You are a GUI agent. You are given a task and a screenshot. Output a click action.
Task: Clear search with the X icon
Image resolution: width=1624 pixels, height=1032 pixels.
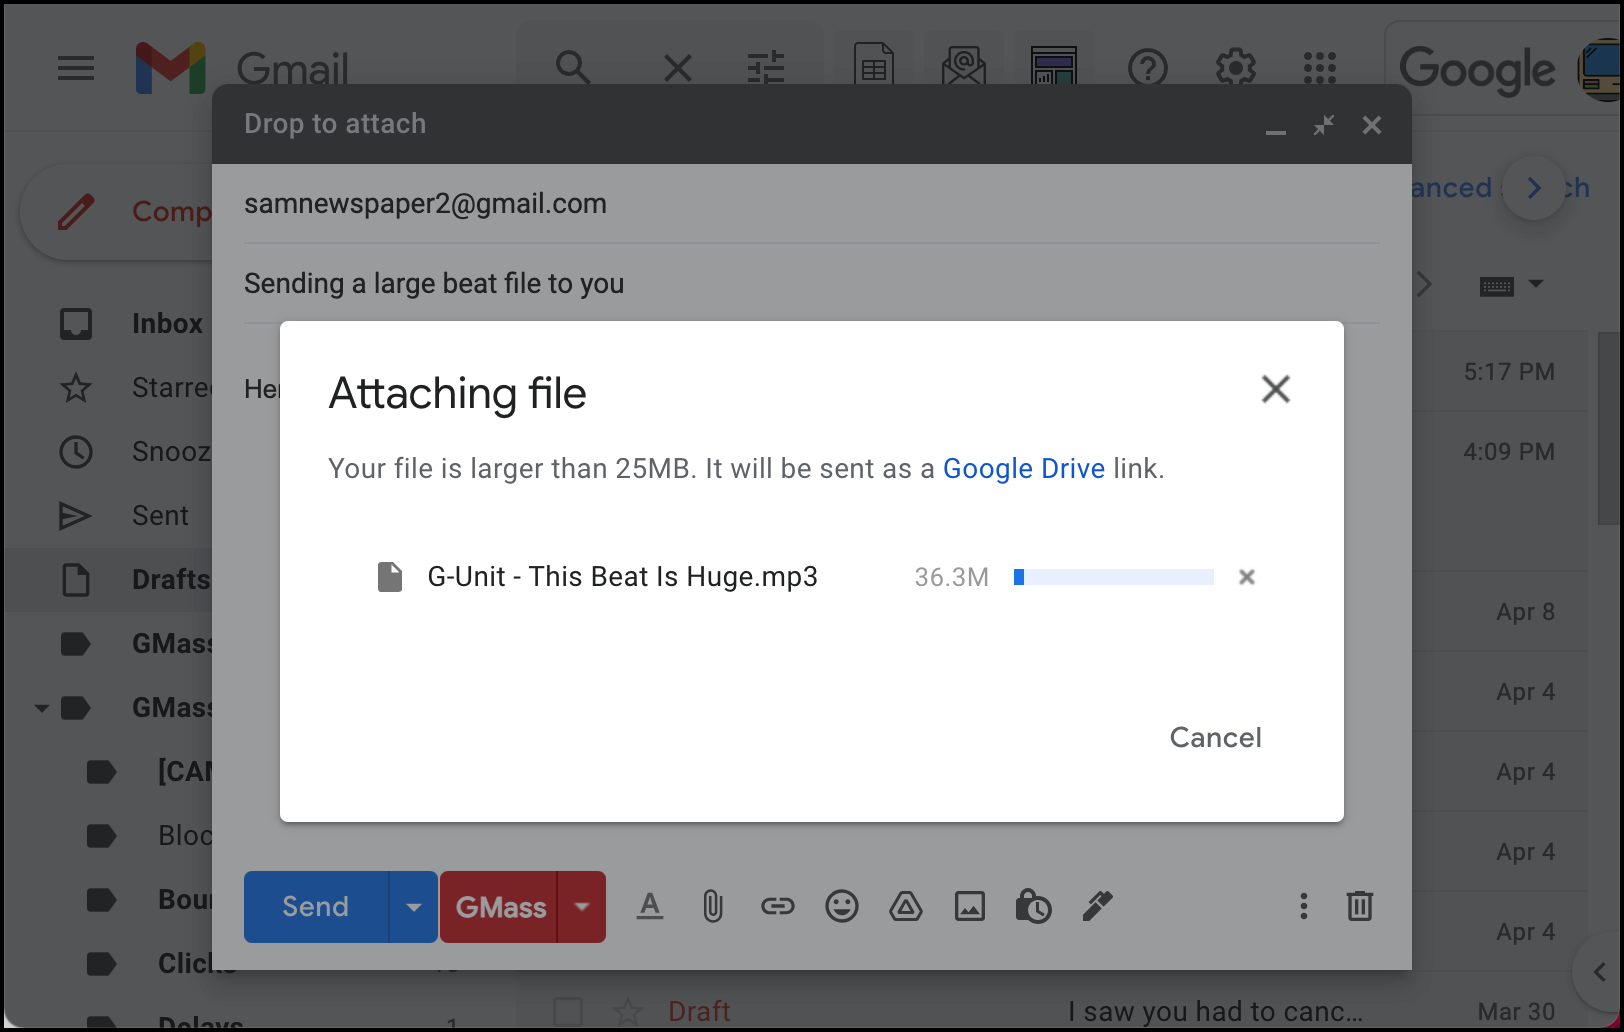tap(678, 68)
